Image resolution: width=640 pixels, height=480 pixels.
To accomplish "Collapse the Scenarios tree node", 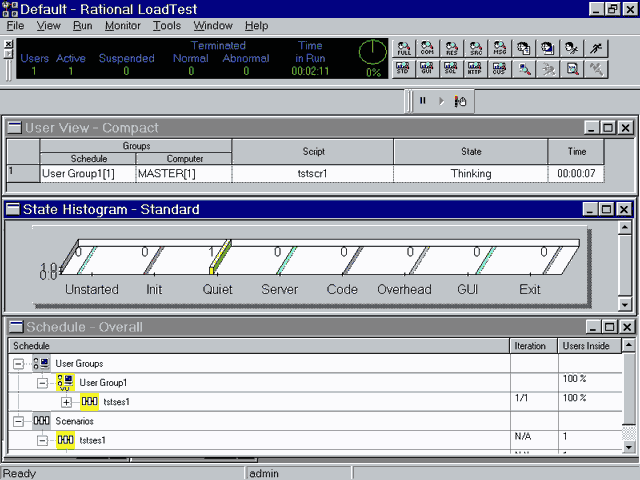I will pyautogui.click(x=18, y=421).
